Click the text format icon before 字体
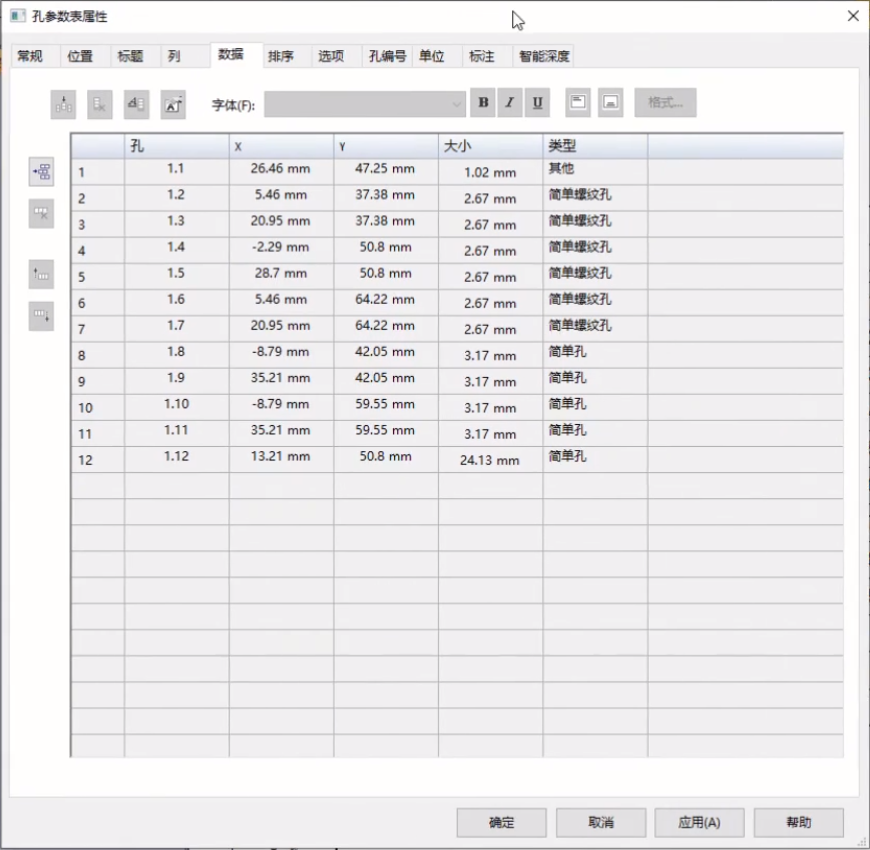 tap(173, 104)
